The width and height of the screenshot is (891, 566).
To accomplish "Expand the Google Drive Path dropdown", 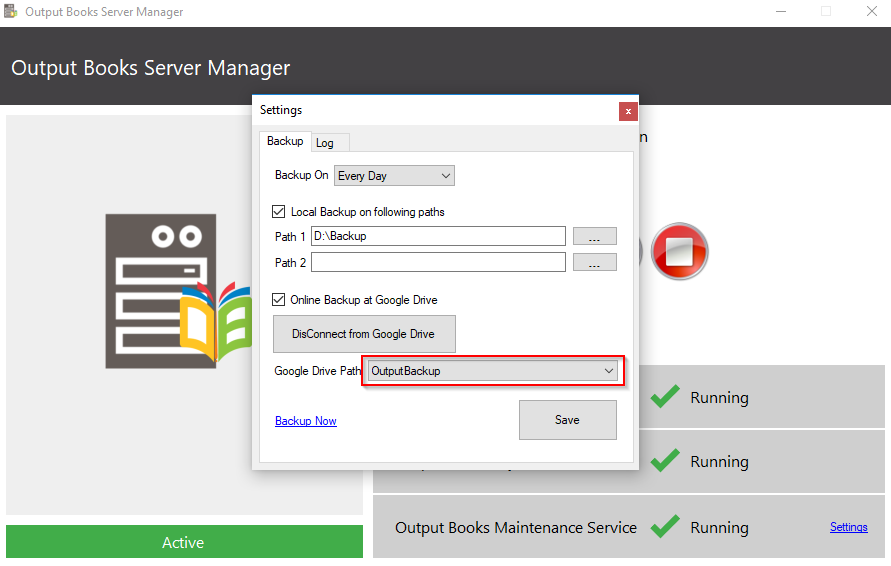I will [493, 371].
